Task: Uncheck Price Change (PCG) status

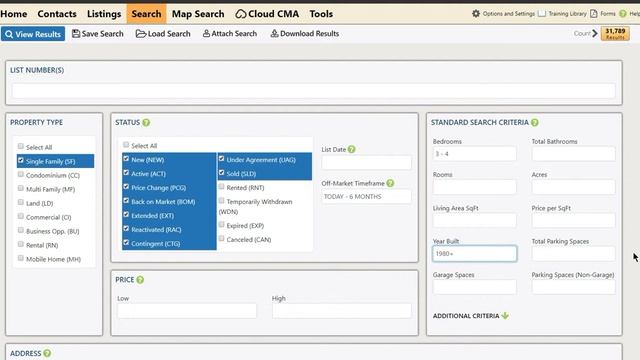Action: (x=126, y=187)
